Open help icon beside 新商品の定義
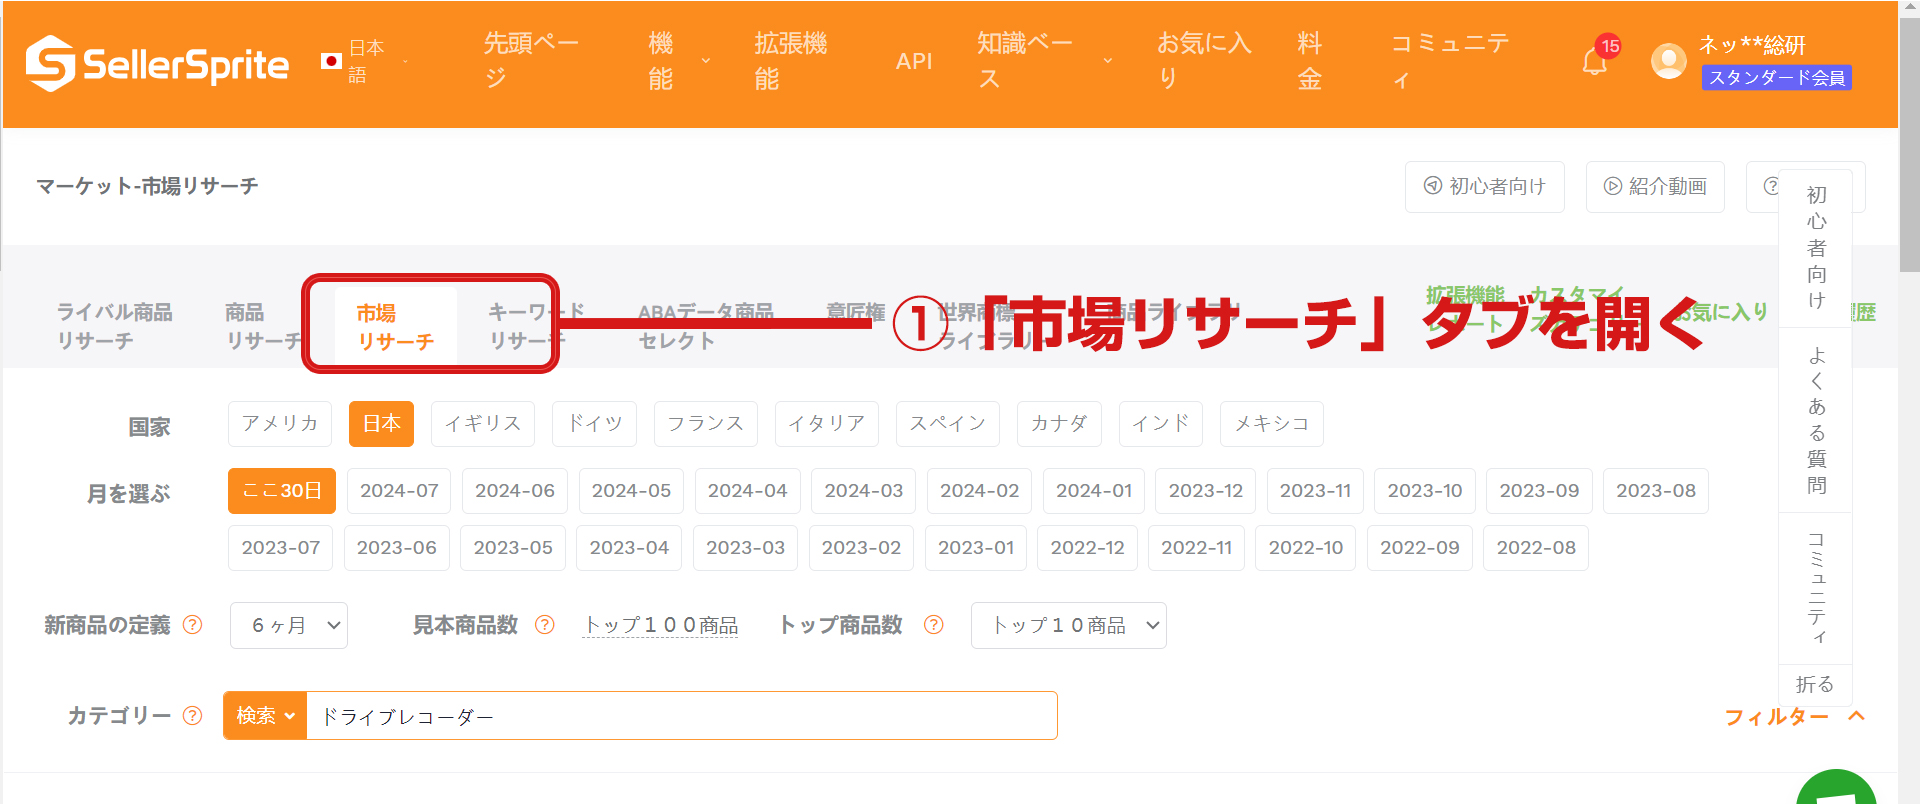Screen dimensions: 1920x804 click(x=193, y=625)
